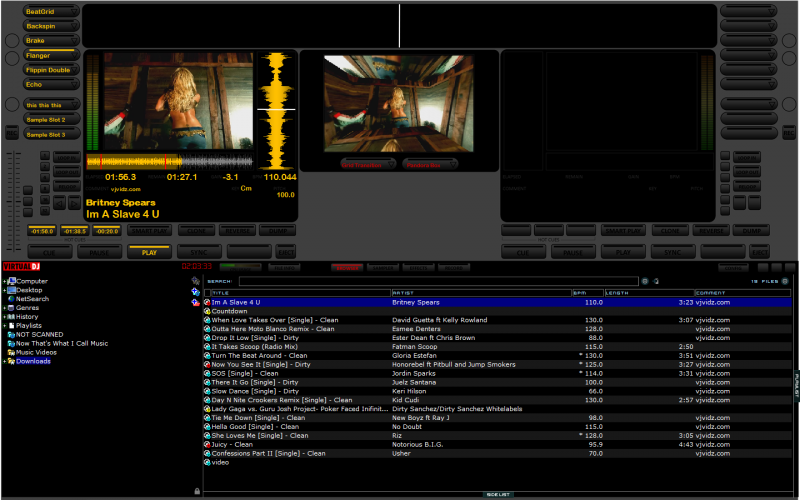
Task: Jump to hot cue -00:20.0
Action: click(107, 231)
